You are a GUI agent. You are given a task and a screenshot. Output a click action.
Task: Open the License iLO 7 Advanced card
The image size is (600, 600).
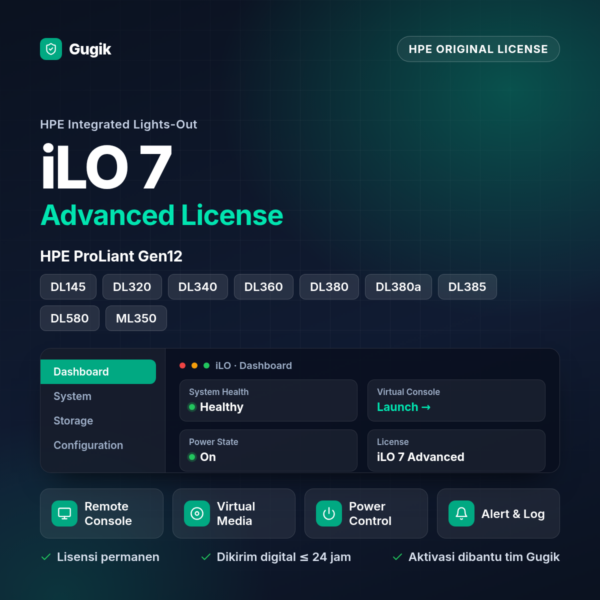pyautogui.click(x=456, y=450)
